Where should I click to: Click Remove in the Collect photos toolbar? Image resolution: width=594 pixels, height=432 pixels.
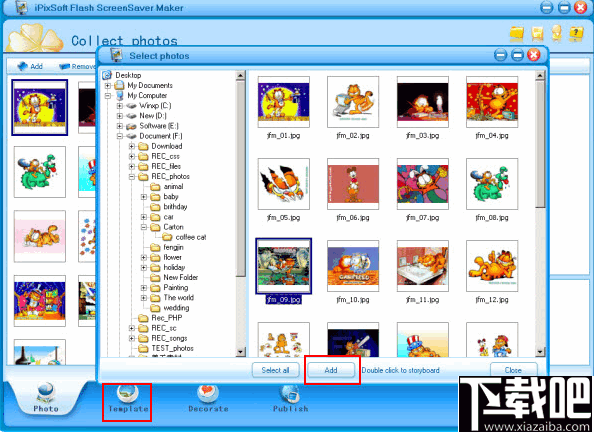[78, 67]
